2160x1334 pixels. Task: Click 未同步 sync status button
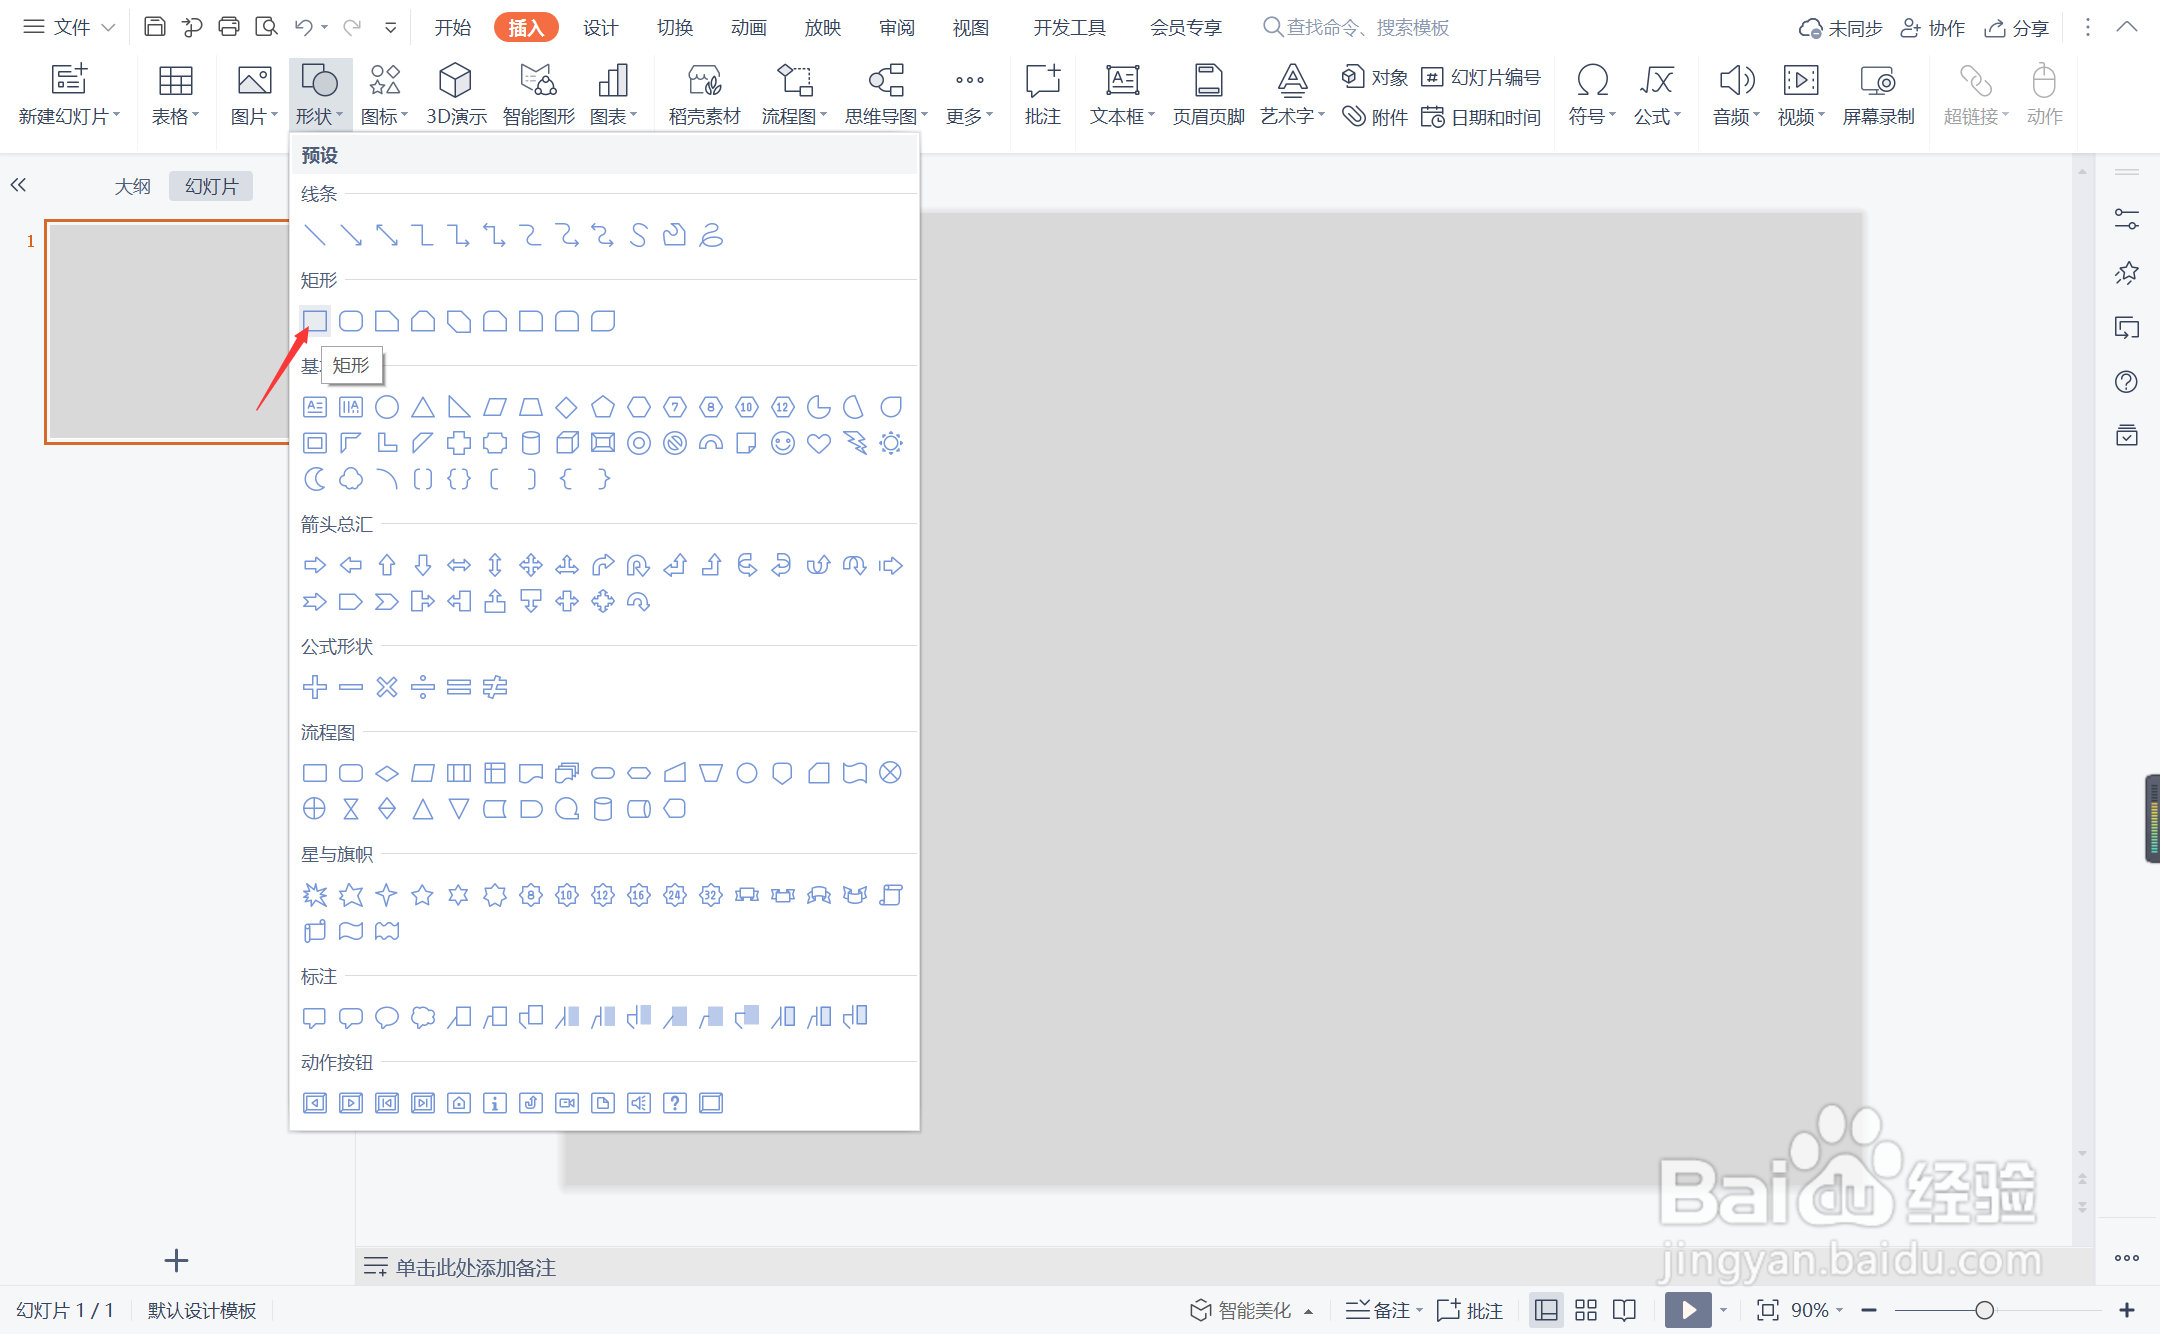tap(1840, 28)
